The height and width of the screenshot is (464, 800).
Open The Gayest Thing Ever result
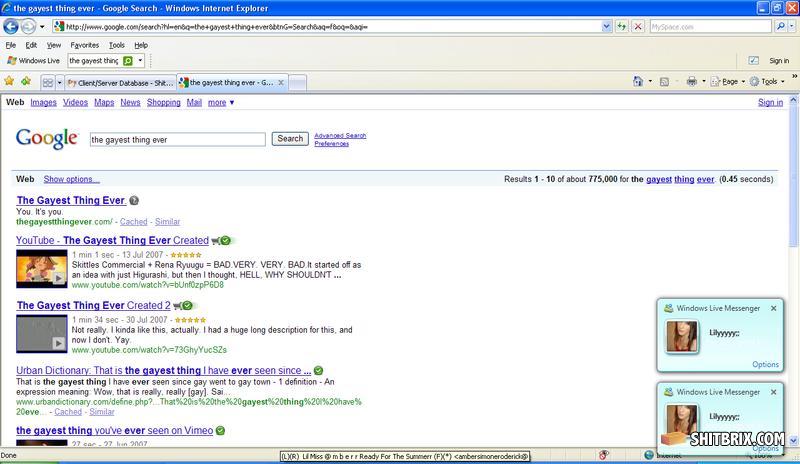(71, 200)
